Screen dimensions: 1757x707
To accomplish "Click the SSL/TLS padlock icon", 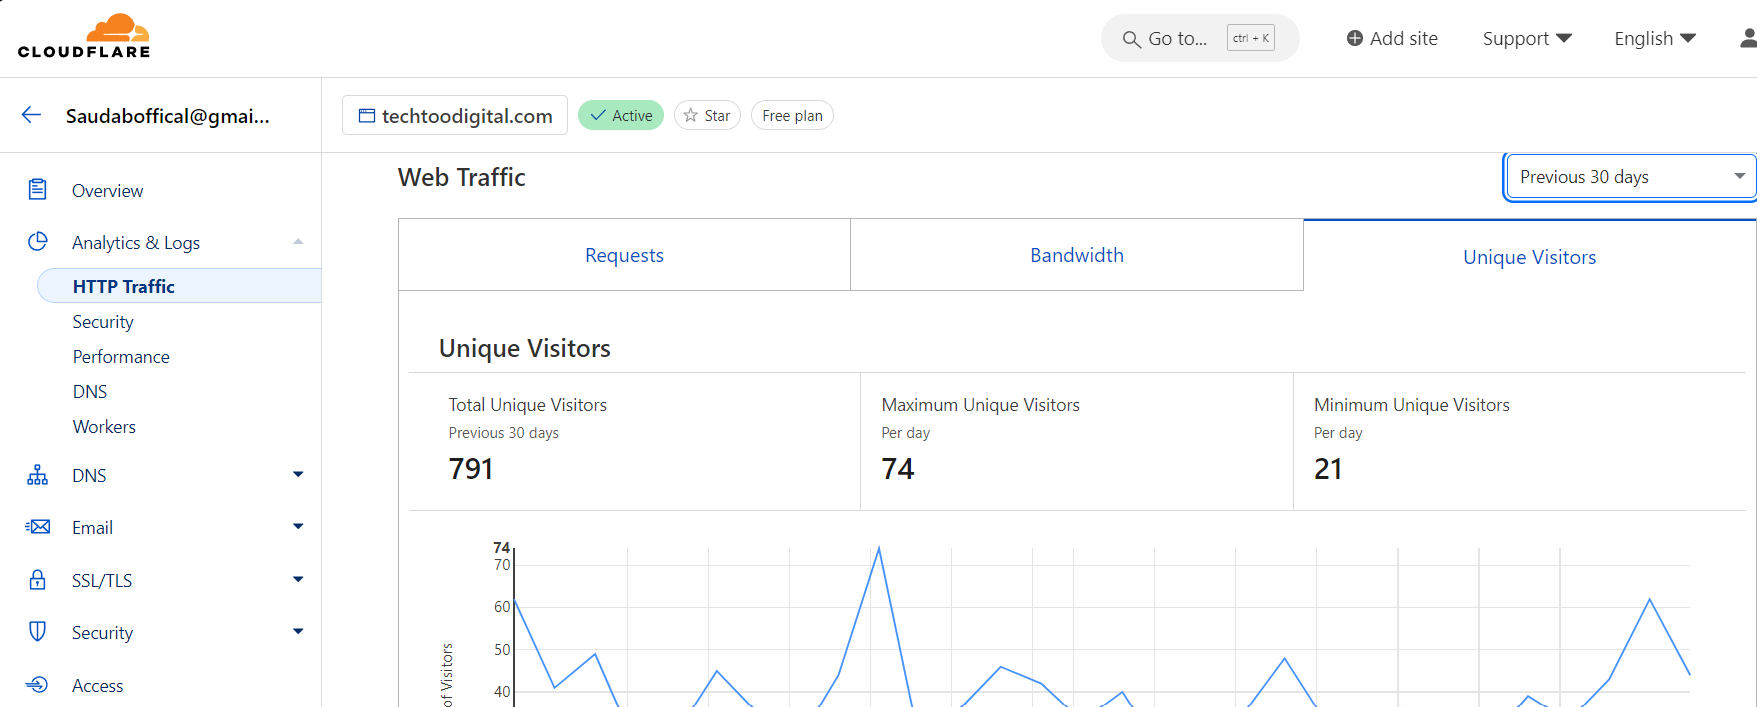I will [x=38, y=580].
